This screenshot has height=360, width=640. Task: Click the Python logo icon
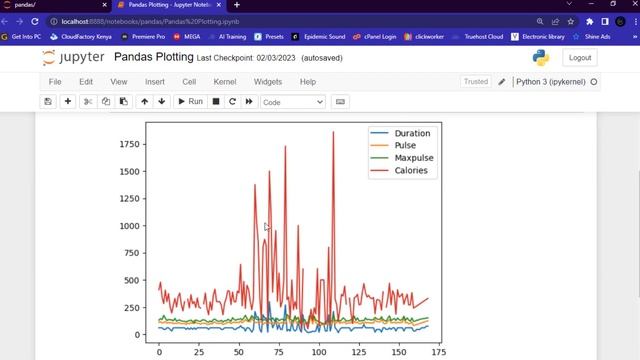[541, 58]
